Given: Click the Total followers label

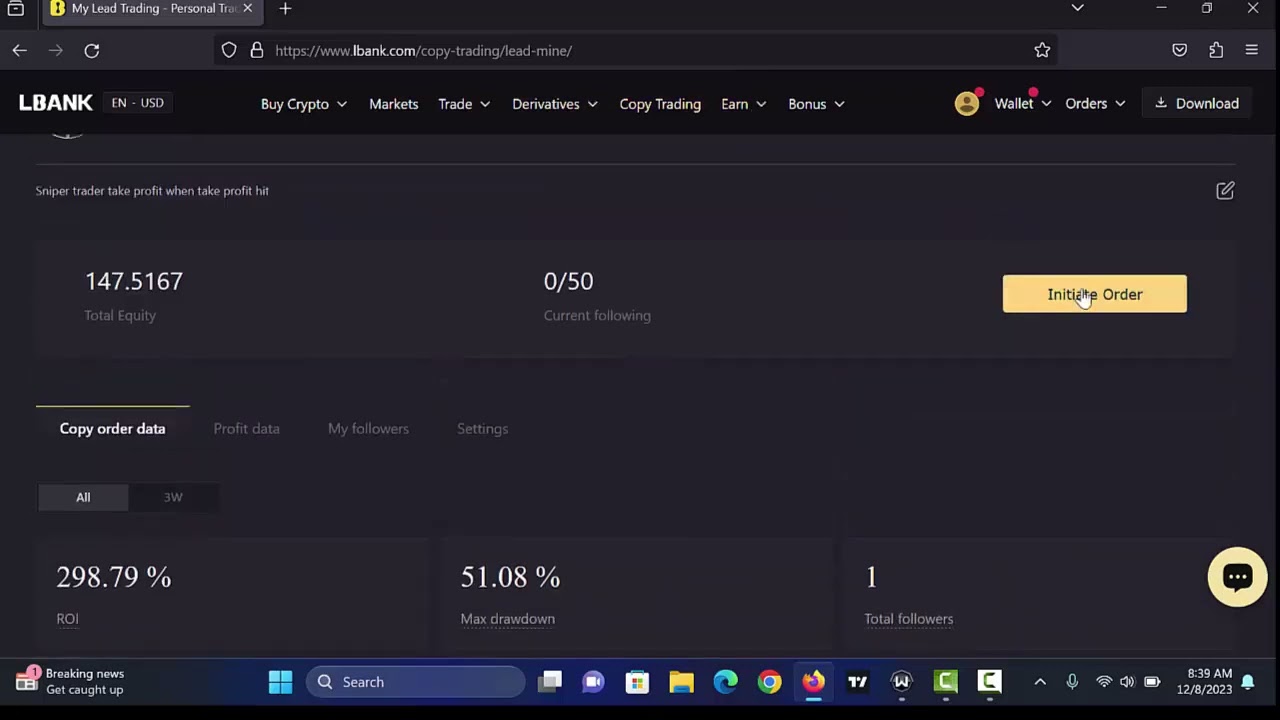Looking at the screenshot, I should click(x=908, y=619).
